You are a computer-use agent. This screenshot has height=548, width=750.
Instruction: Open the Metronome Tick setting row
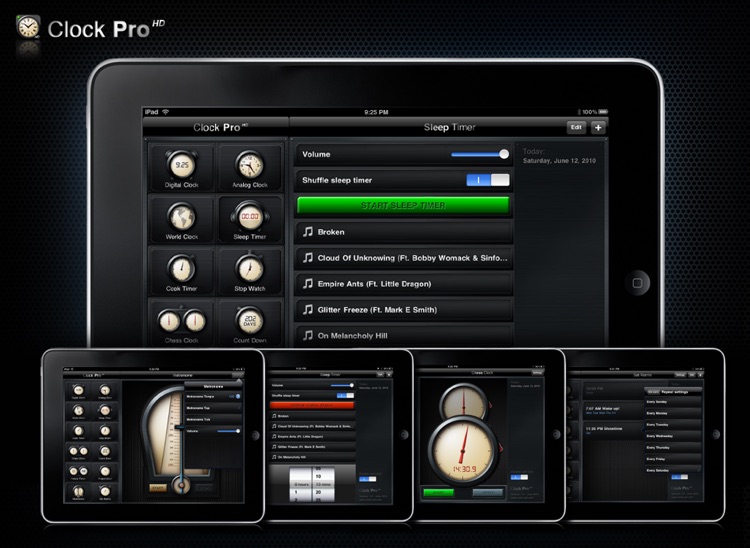tap(213, 419)
